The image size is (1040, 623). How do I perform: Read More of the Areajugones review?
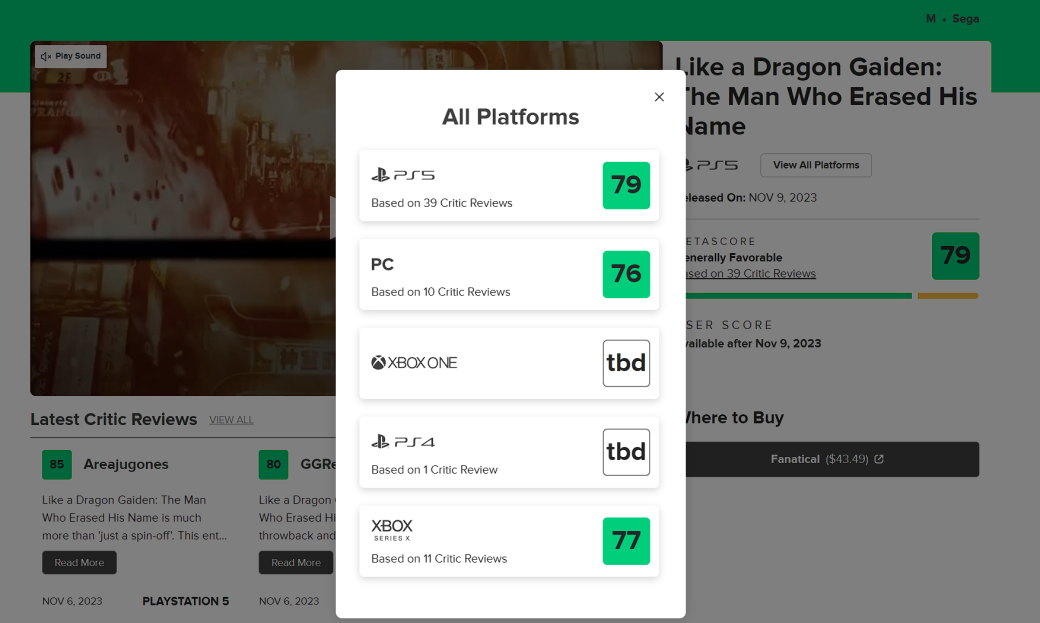(80, 563)
